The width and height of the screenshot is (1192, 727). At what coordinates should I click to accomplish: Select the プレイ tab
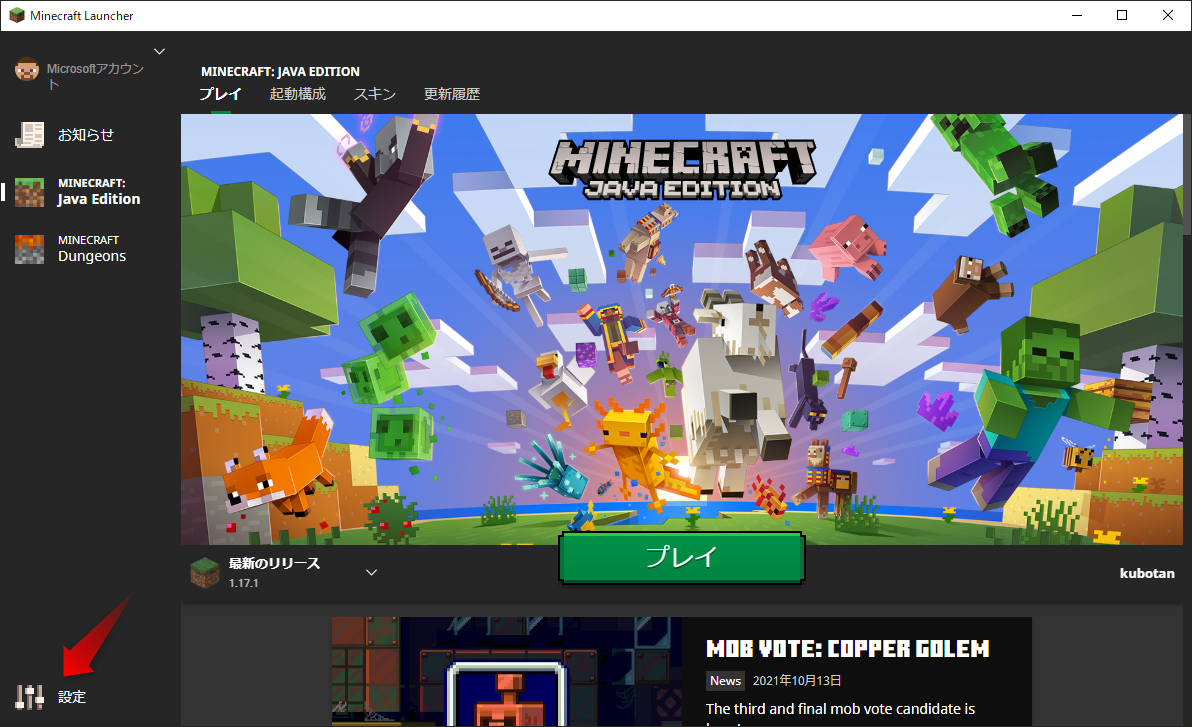(219, 95)
